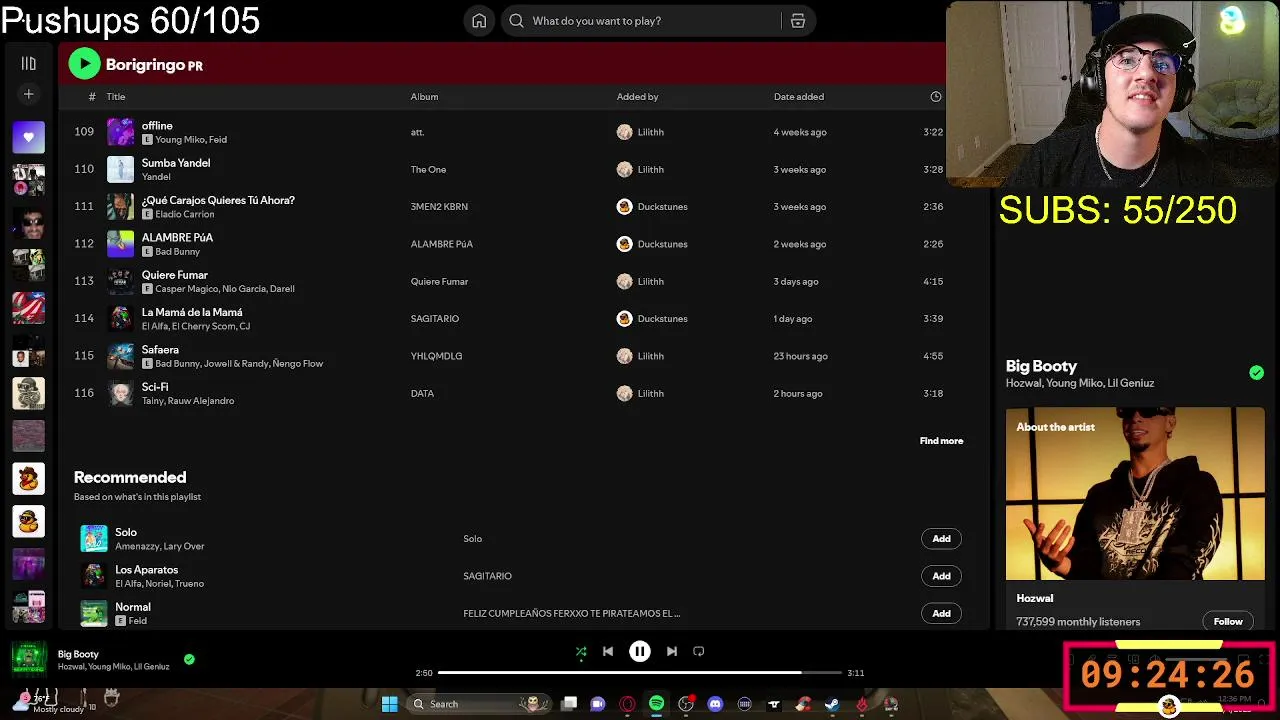Select ¿Qué Carajos Quieres Tú Ahora?
The height and width of the screenshot is (720, 1280).
point(218,200)
